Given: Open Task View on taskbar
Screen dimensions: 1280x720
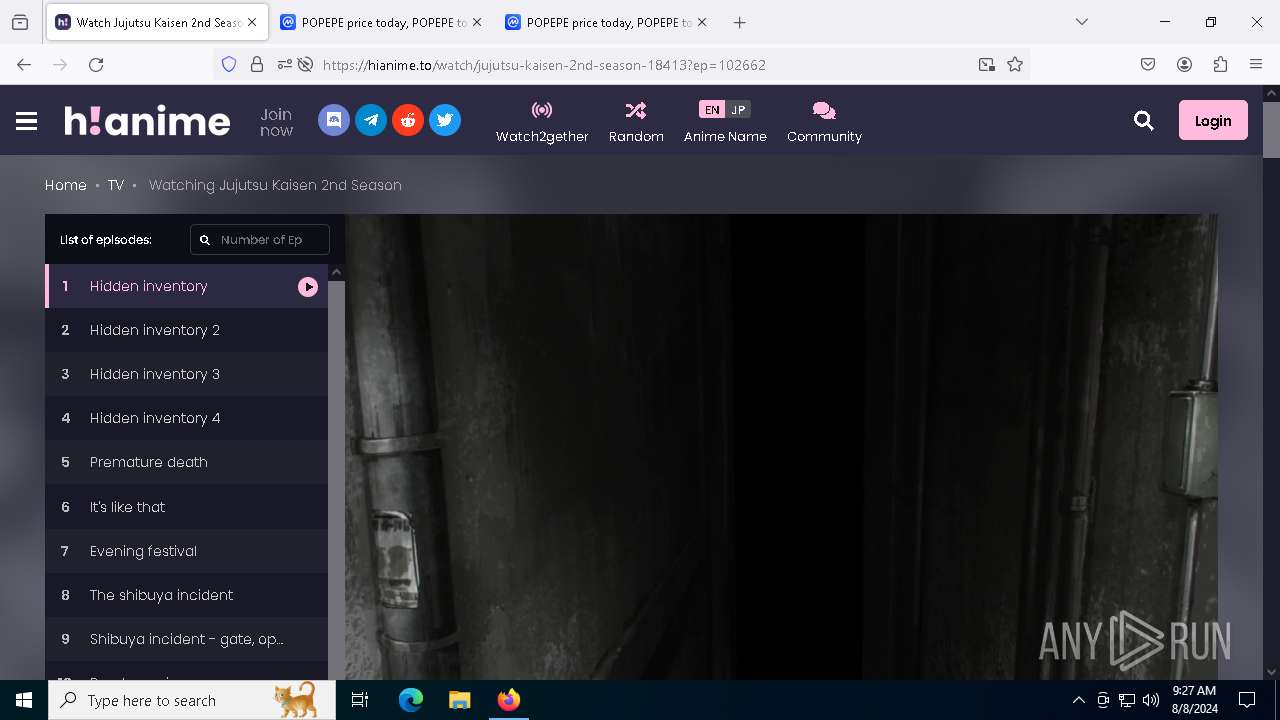Looking at the screenshot, I should click(x=361, y=700).
